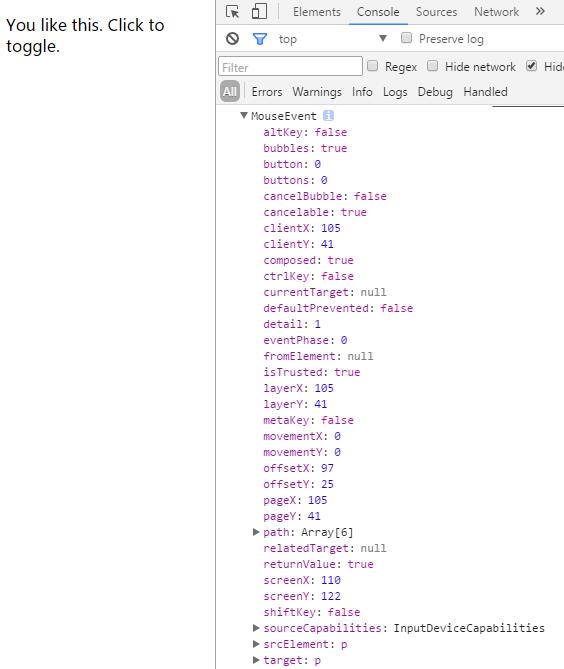Click the 'composed: true' property

[308, 260]
